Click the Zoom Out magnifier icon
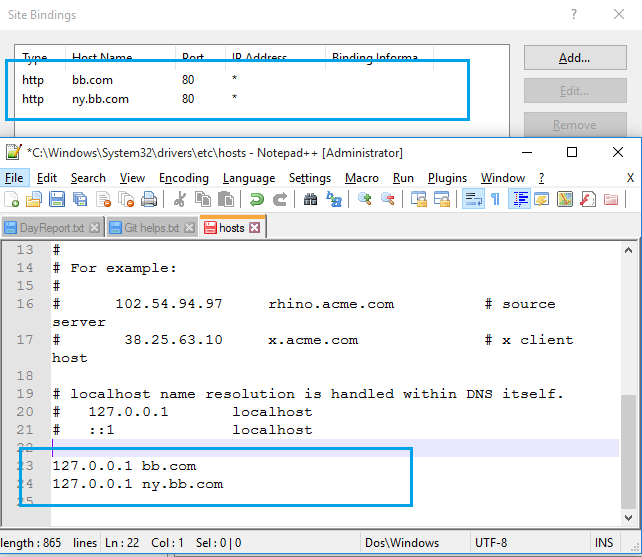 pos(387,199)
